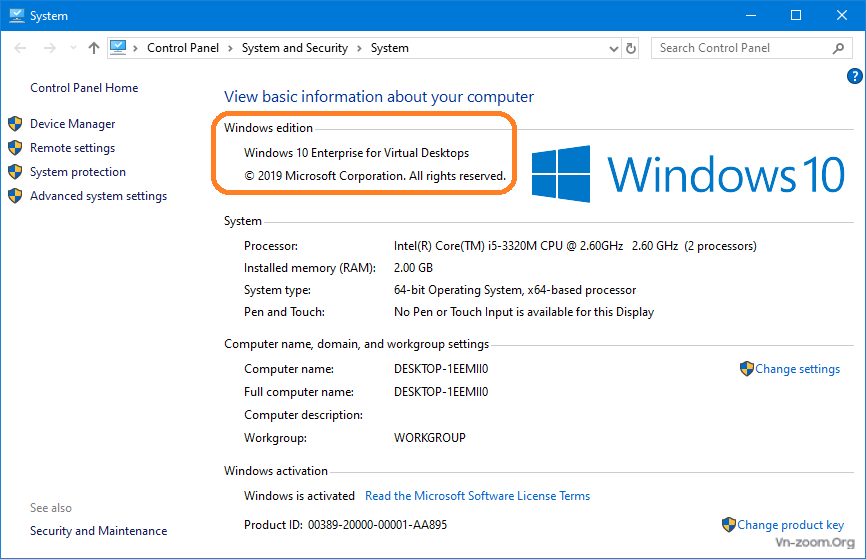
Task: Click the 'No Pen or Touch Input' text
Action: click(x=524, y=312)
